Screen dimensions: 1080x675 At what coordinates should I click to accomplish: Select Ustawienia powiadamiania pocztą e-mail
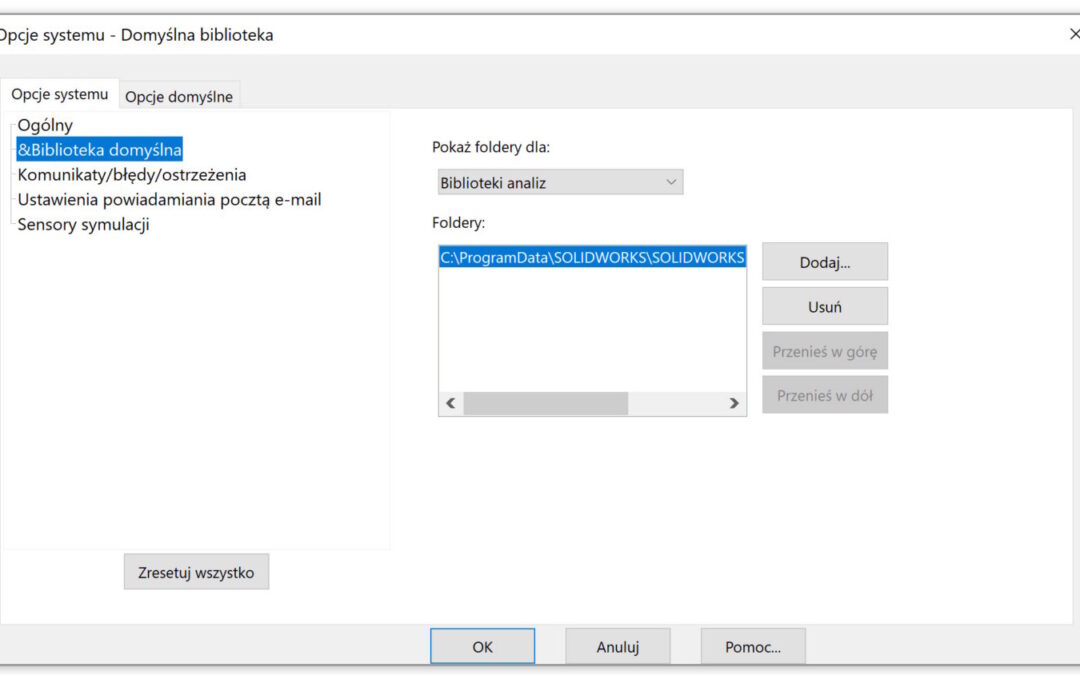point(169,200)
